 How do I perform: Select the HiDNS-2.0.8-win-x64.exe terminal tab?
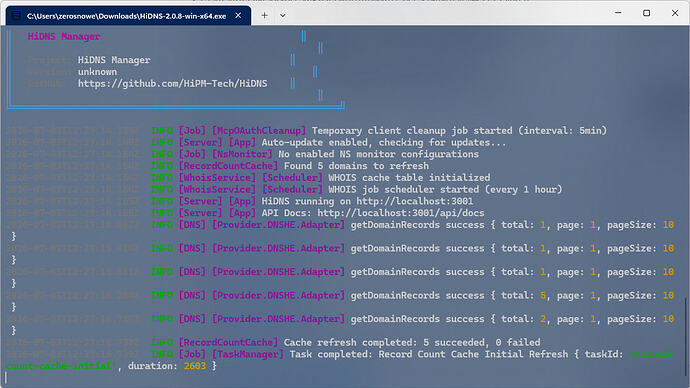[x=128, y=16]
